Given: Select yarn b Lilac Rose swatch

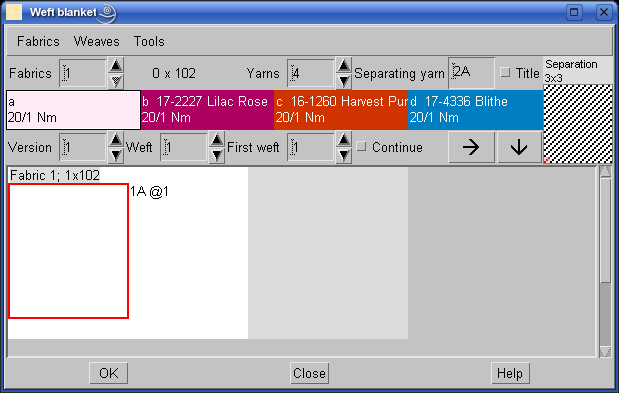Looking at the screenshot, I should tap(207, 110).
